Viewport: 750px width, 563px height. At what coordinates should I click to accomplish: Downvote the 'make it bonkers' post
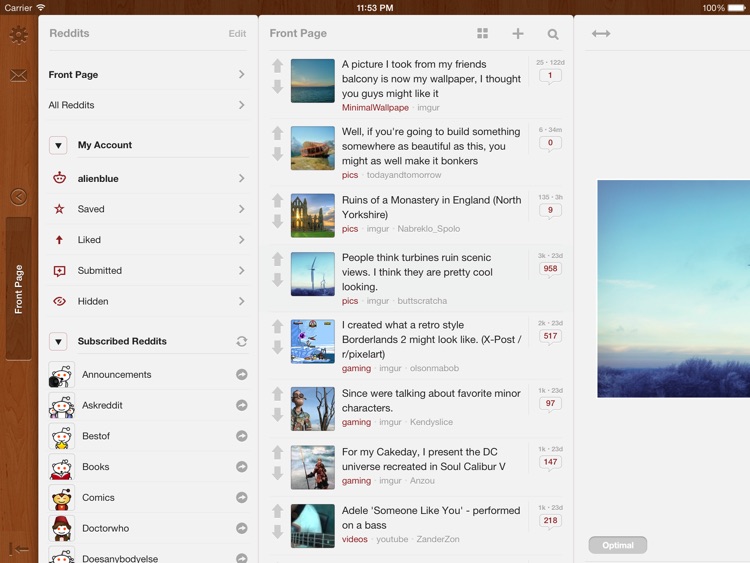pyautogui.click(x=277, y=154)
